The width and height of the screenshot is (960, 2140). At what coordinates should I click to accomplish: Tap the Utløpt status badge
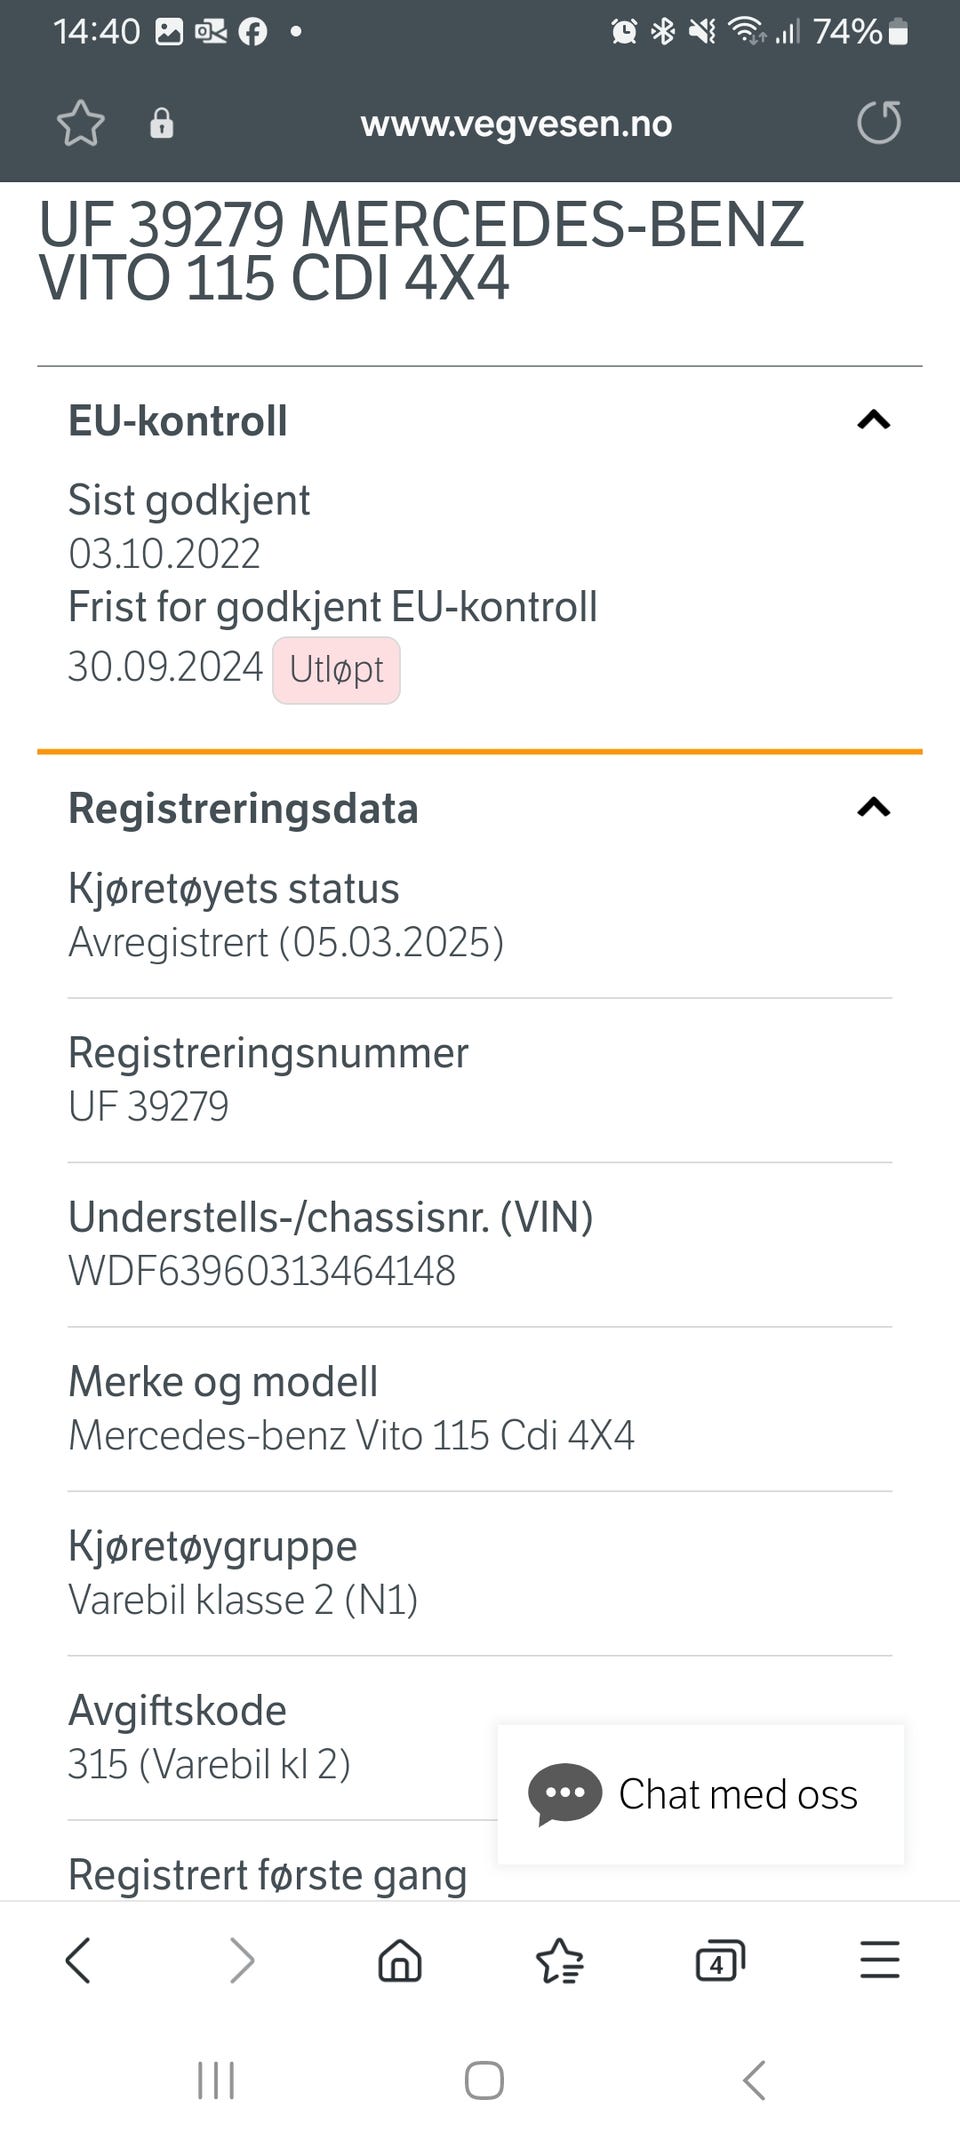tap(336, 670)
